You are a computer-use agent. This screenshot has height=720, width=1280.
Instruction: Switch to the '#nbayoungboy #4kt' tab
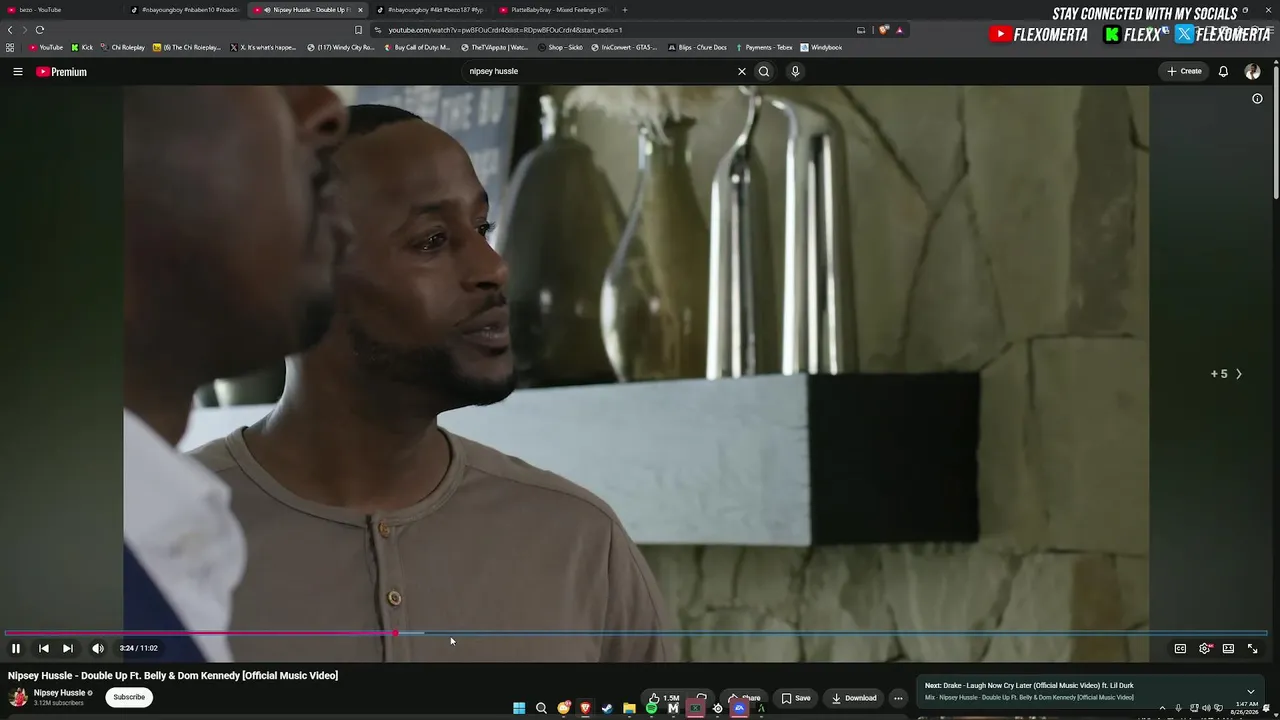tap(432, 10)
